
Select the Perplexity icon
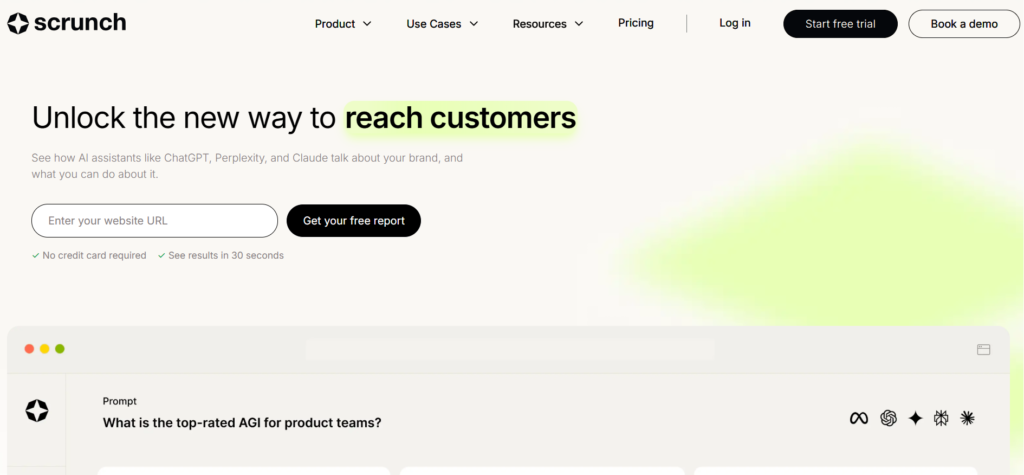pos(941,419)
